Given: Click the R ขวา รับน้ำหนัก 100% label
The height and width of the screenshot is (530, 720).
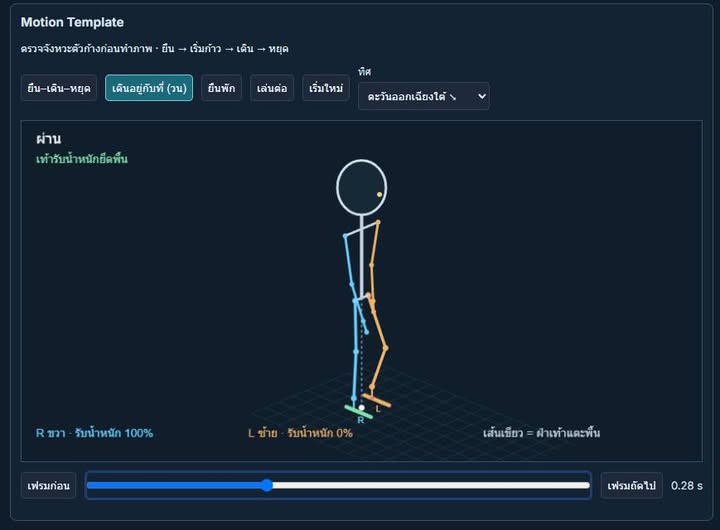Looking at the screenshot, I should click(x=94, y=433).
